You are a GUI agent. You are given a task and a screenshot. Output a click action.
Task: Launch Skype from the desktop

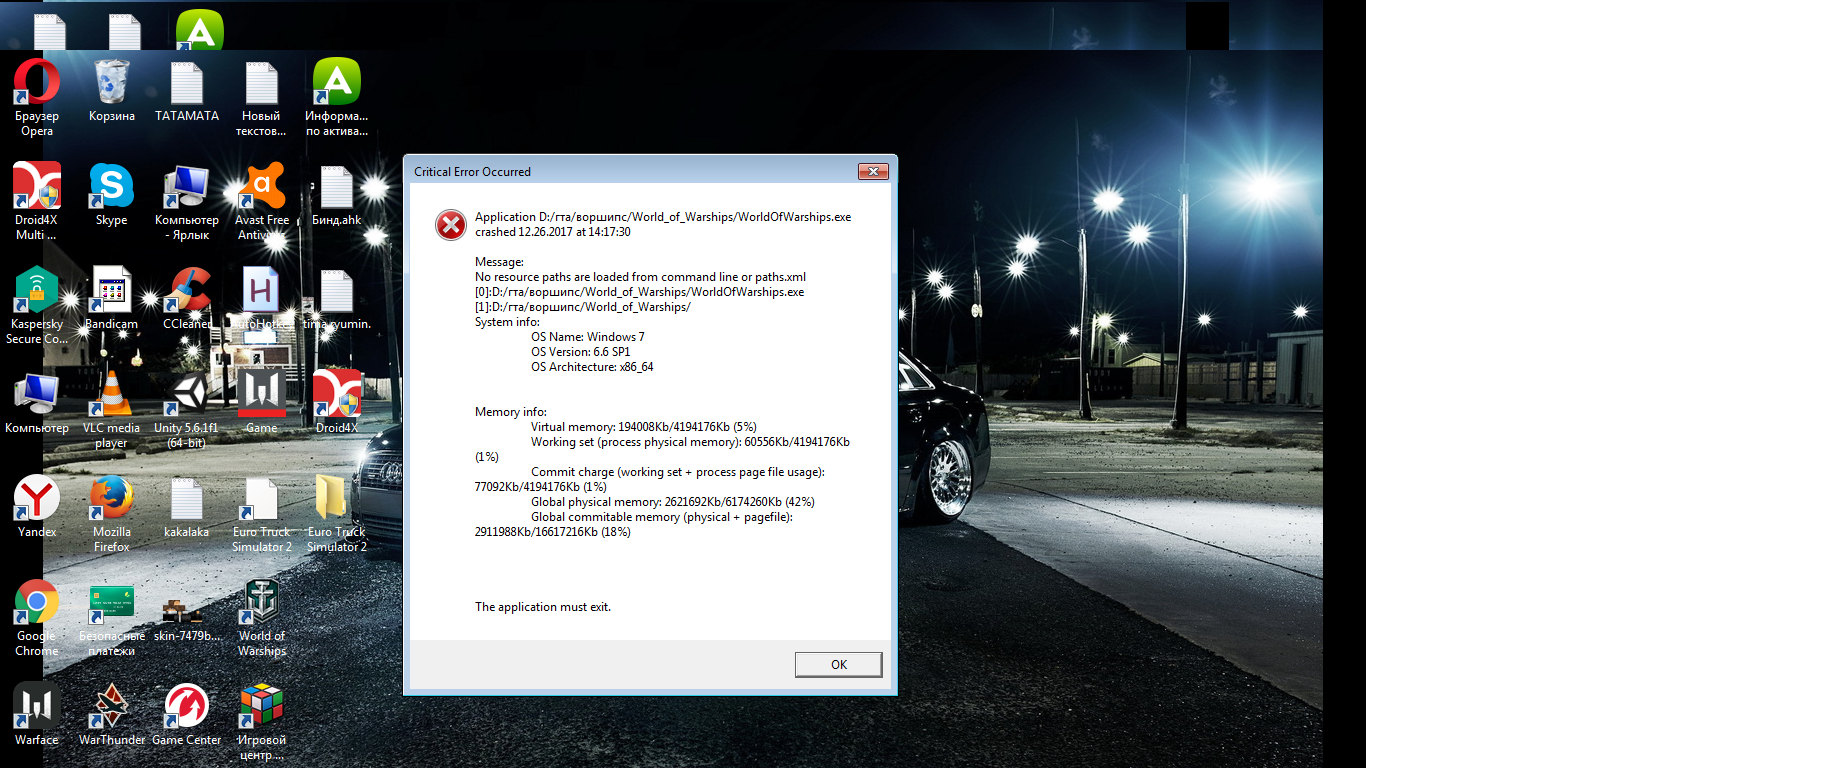[111, 186]
